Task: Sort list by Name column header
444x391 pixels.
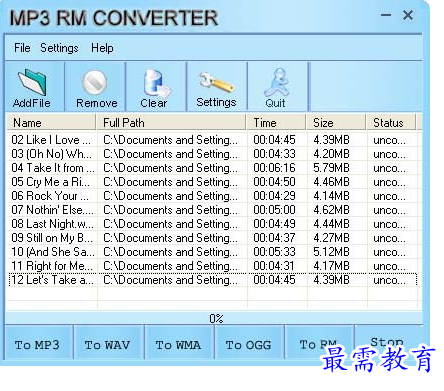Action: coord(51,123)
